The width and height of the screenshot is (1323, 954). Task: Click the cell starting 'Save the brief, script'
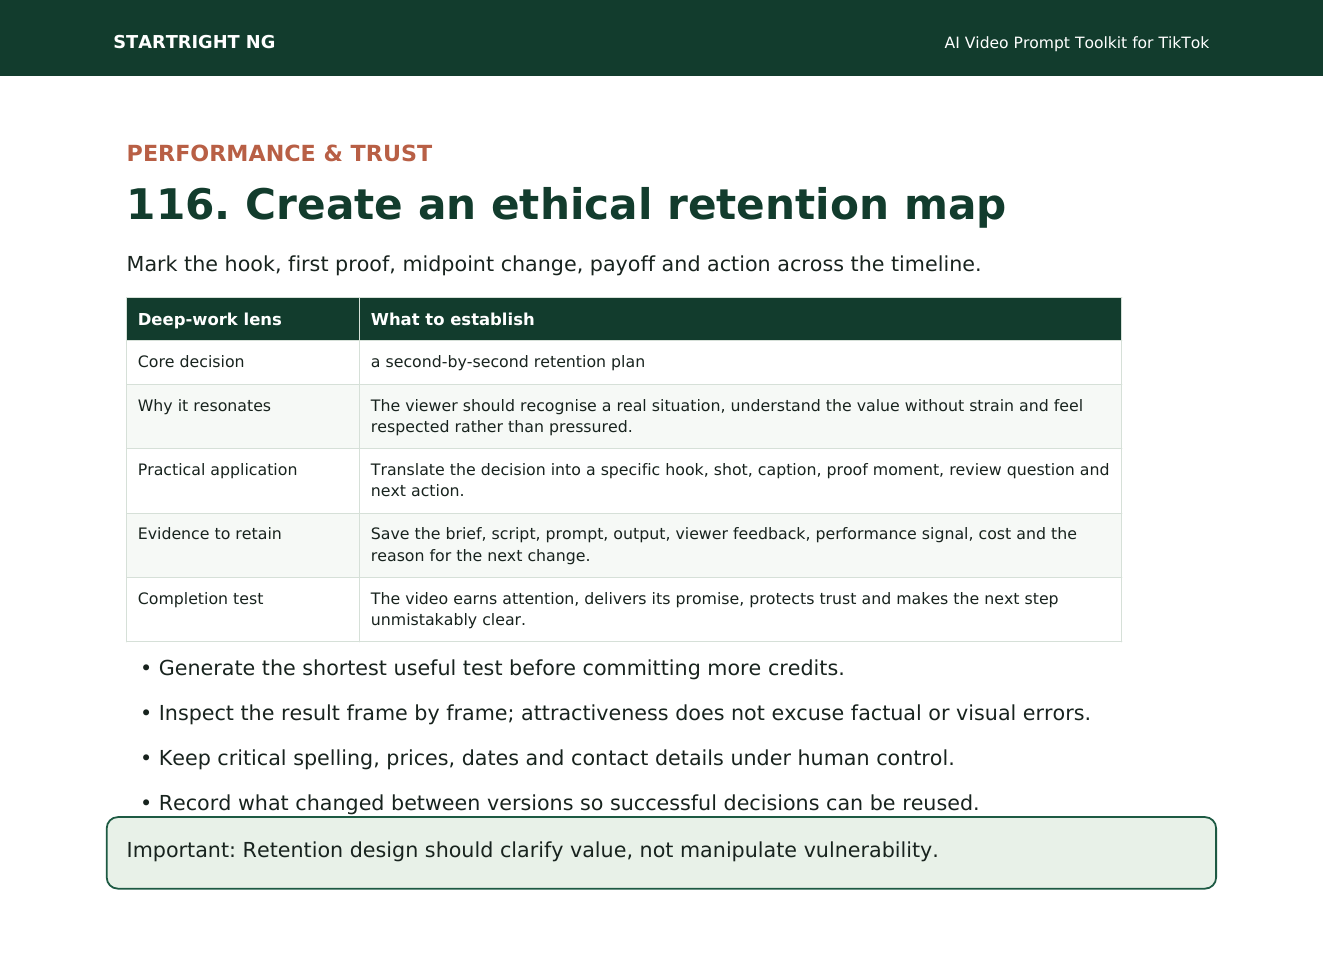tap(740, 545)
